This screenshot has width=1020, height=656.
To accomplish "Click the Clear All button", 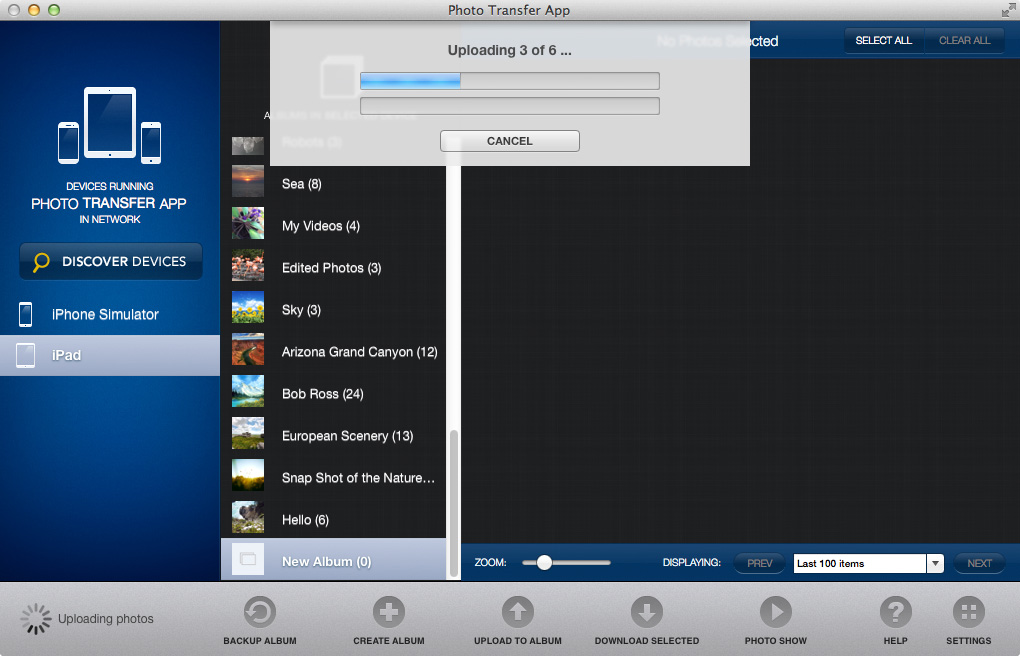I will pyautogui.click(x=964, y=40).
